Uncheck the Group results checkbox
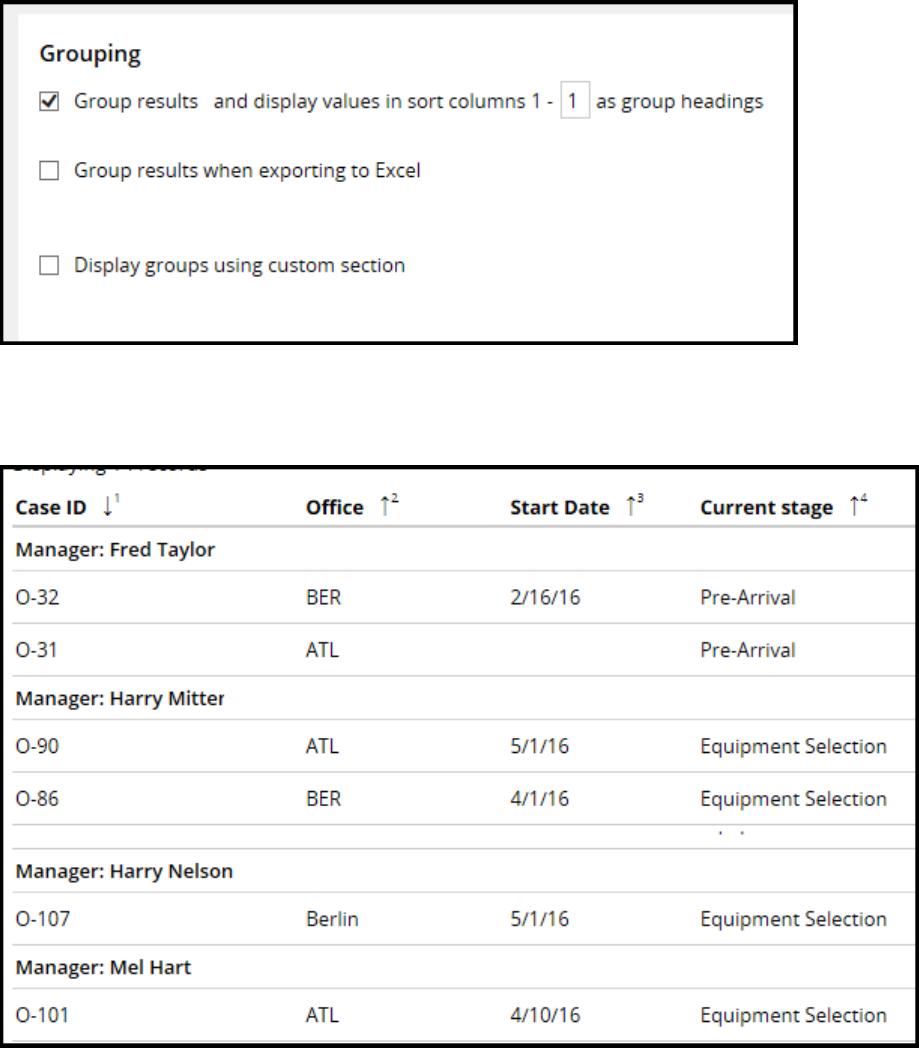This screenshot has height=1048, width=919. tap(49, 102)
